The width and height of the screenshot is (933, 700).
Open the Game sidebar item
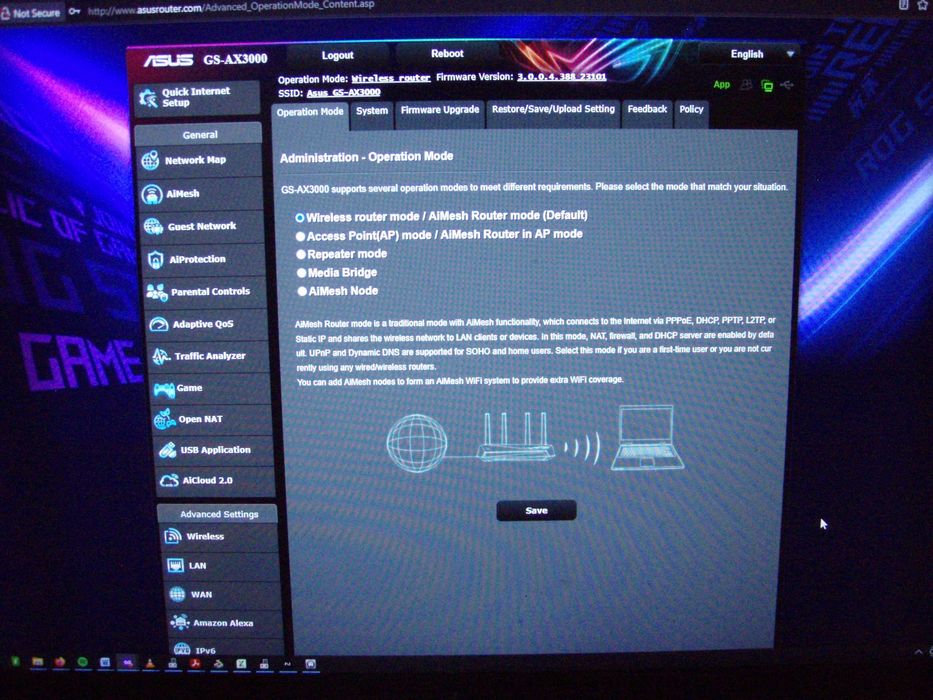tap(211, 388)
